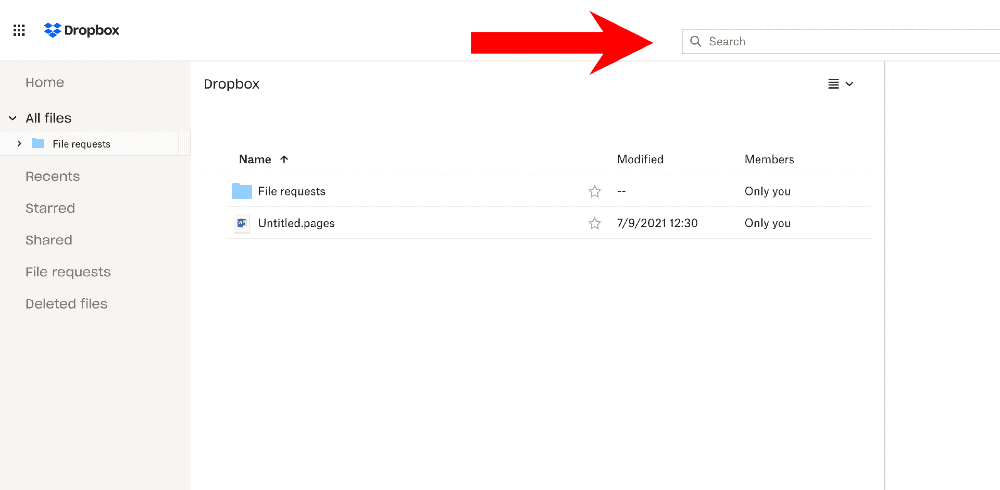This screenshot has height=490, width=1000.
Task: Open the Untitled.pages file
Action: coord(296,223)
